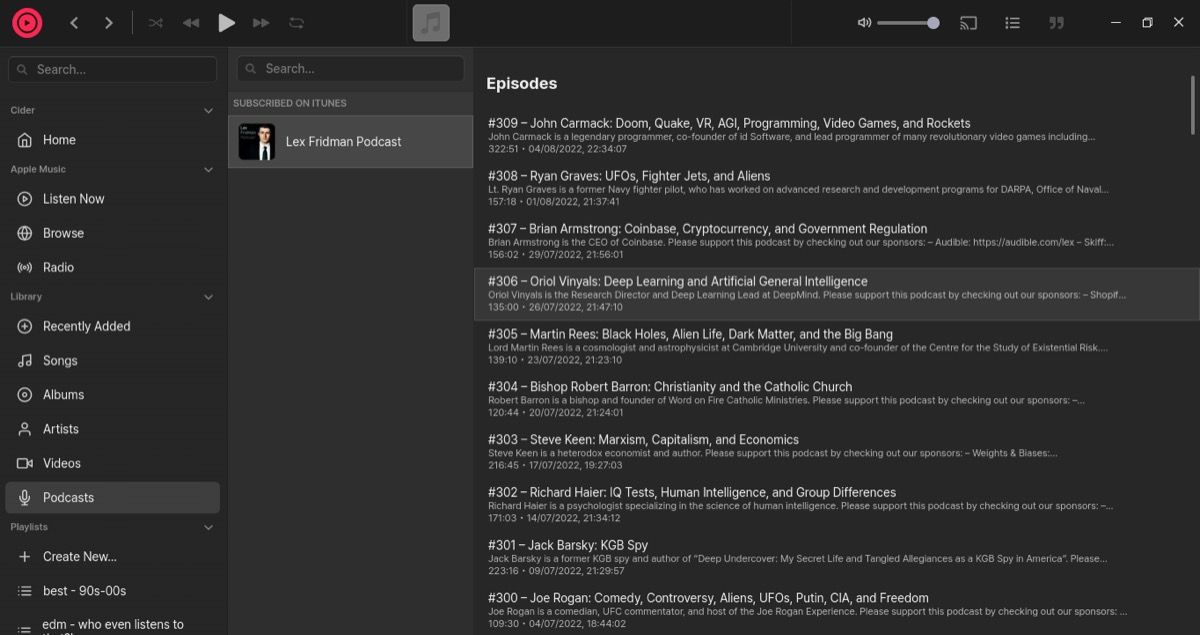This screenshot has width=1200, height=635.
Task: Open Listen Now in the sidebar
Action: [112, 199]
